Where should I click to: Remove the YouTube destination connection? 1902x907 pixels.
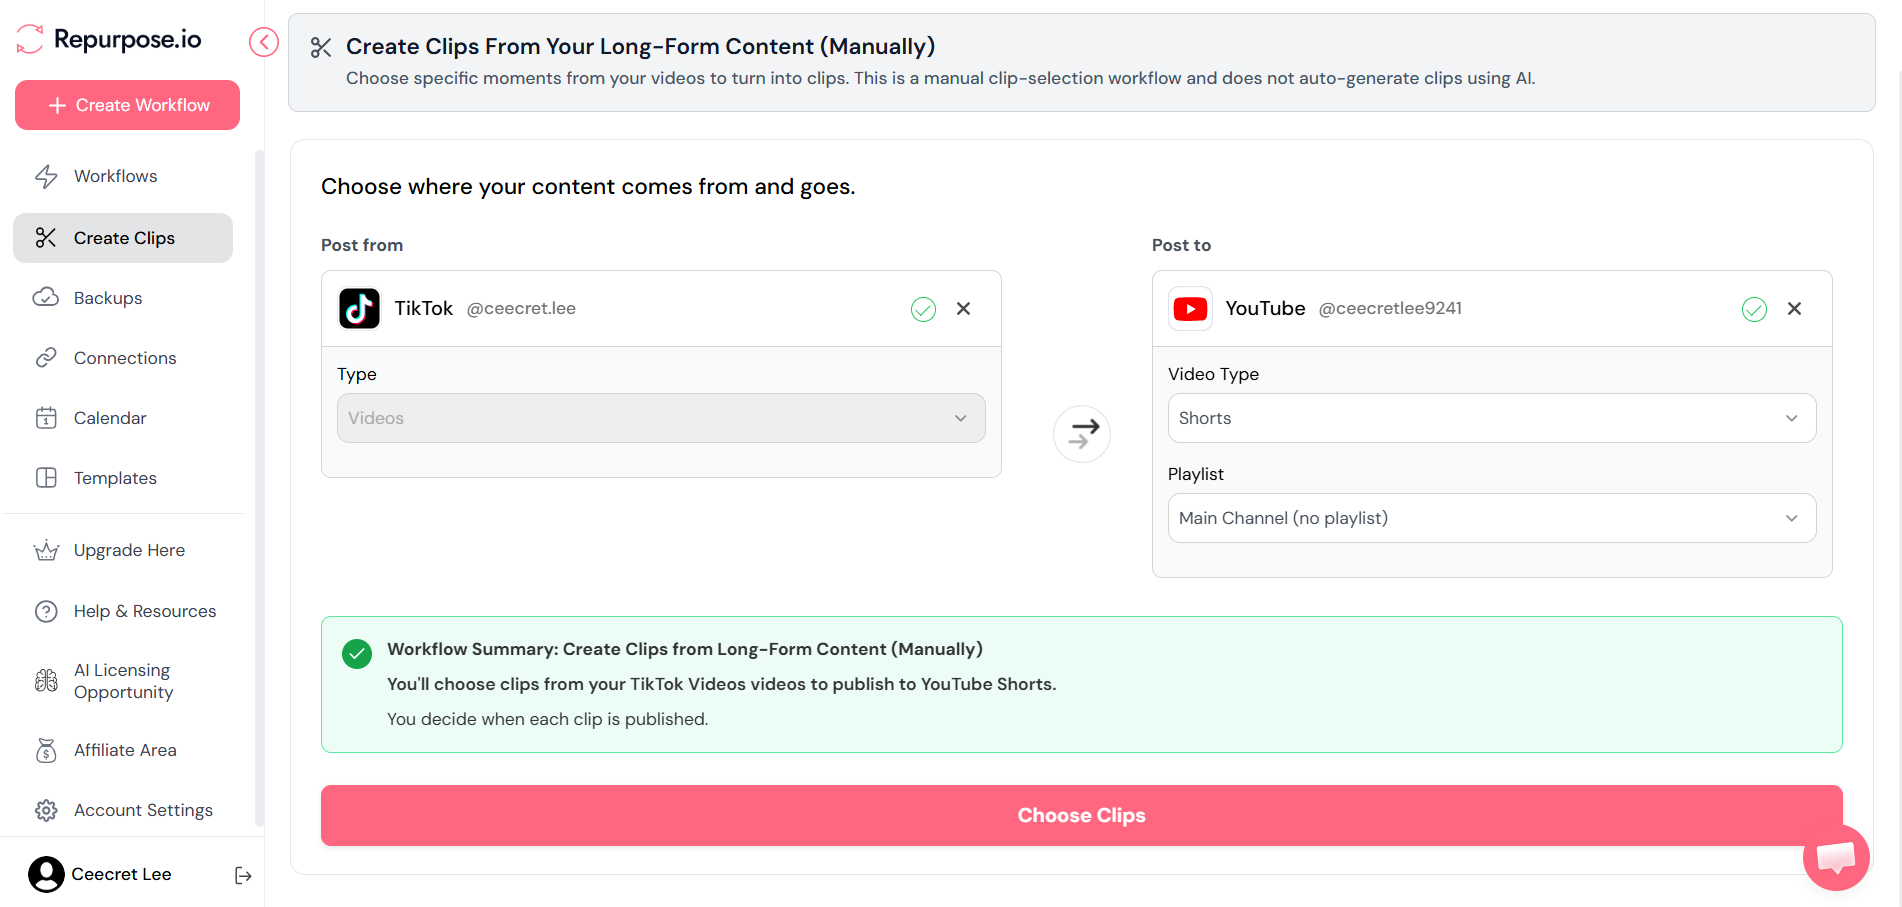pos(1794,309)
